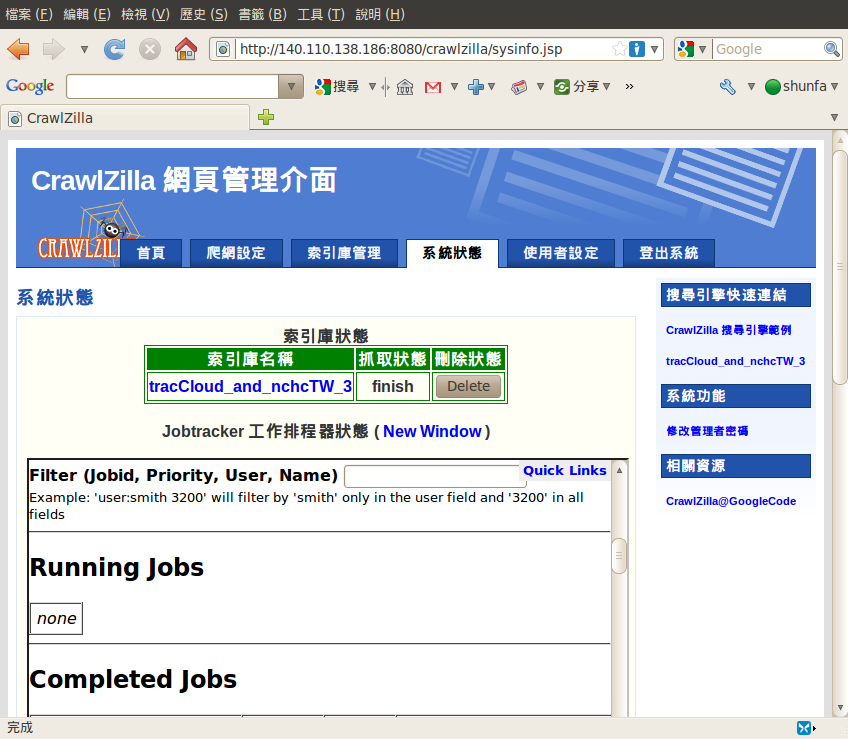Open the 檢視 (V) menu

coord(145,14)
